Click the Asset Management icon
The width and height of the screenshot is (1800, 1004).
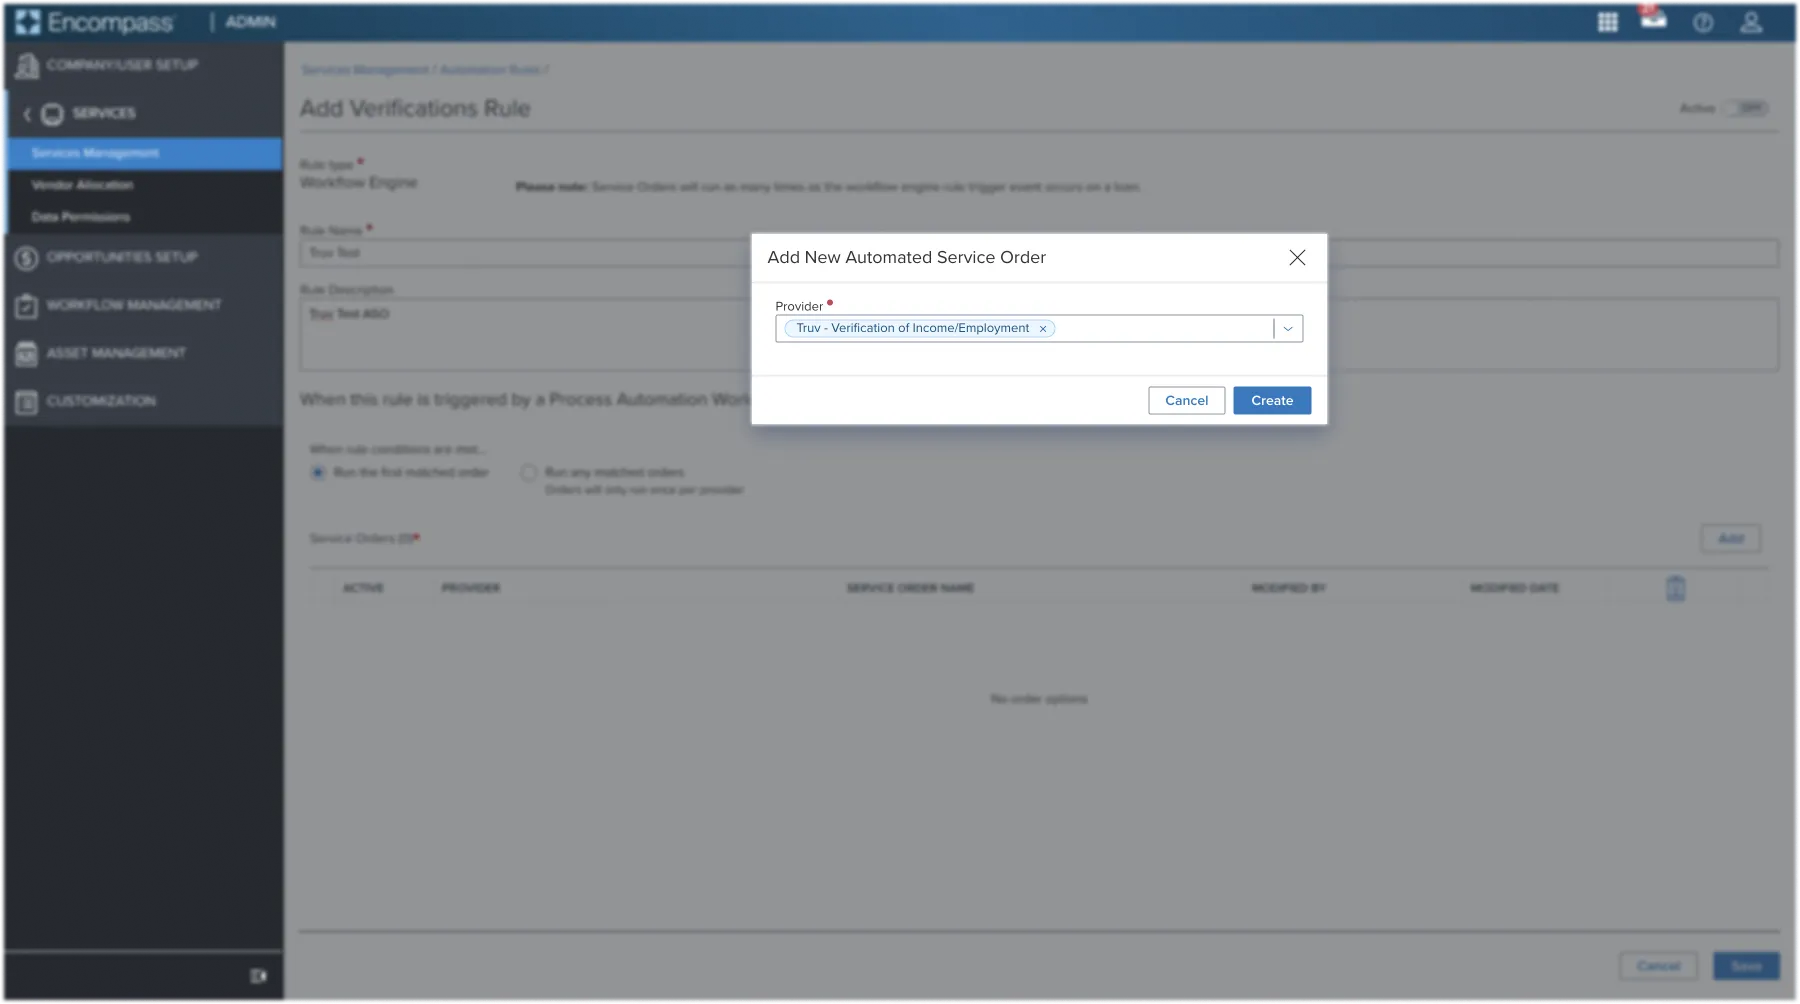click(x=27, y=354)
